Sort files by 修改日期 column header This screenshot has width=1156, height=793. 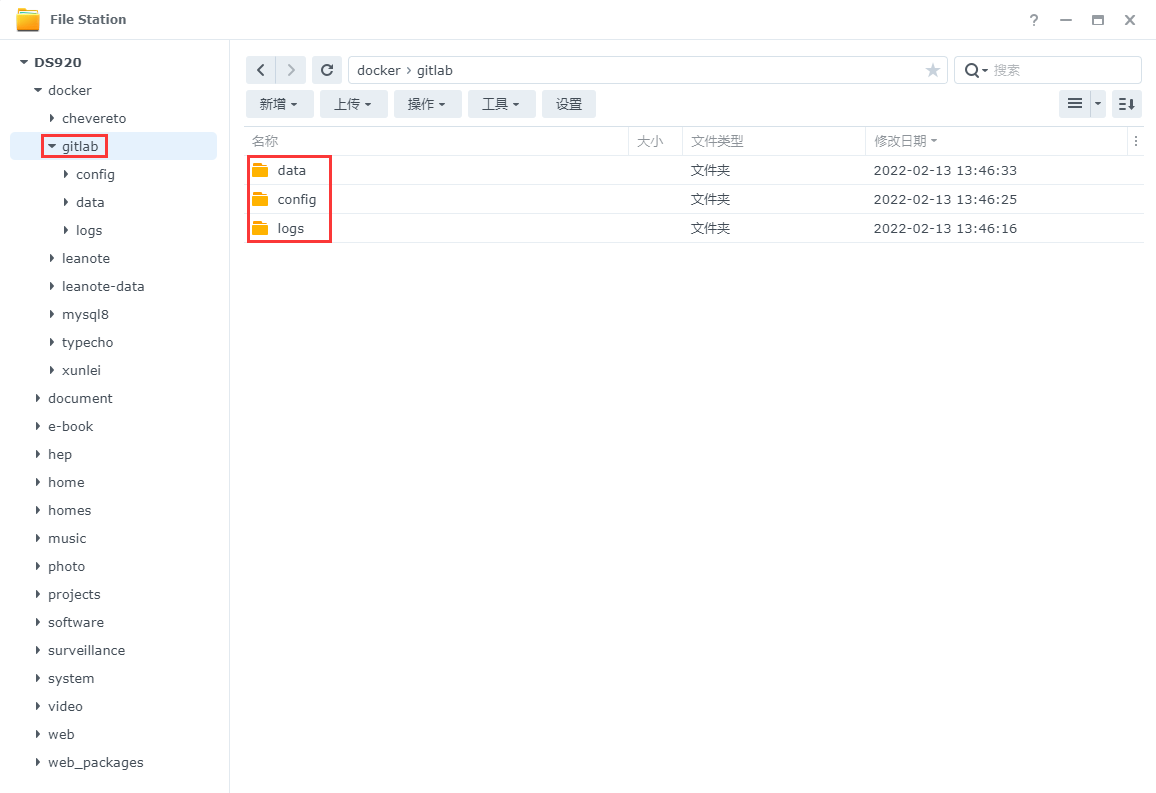point(900,142)
